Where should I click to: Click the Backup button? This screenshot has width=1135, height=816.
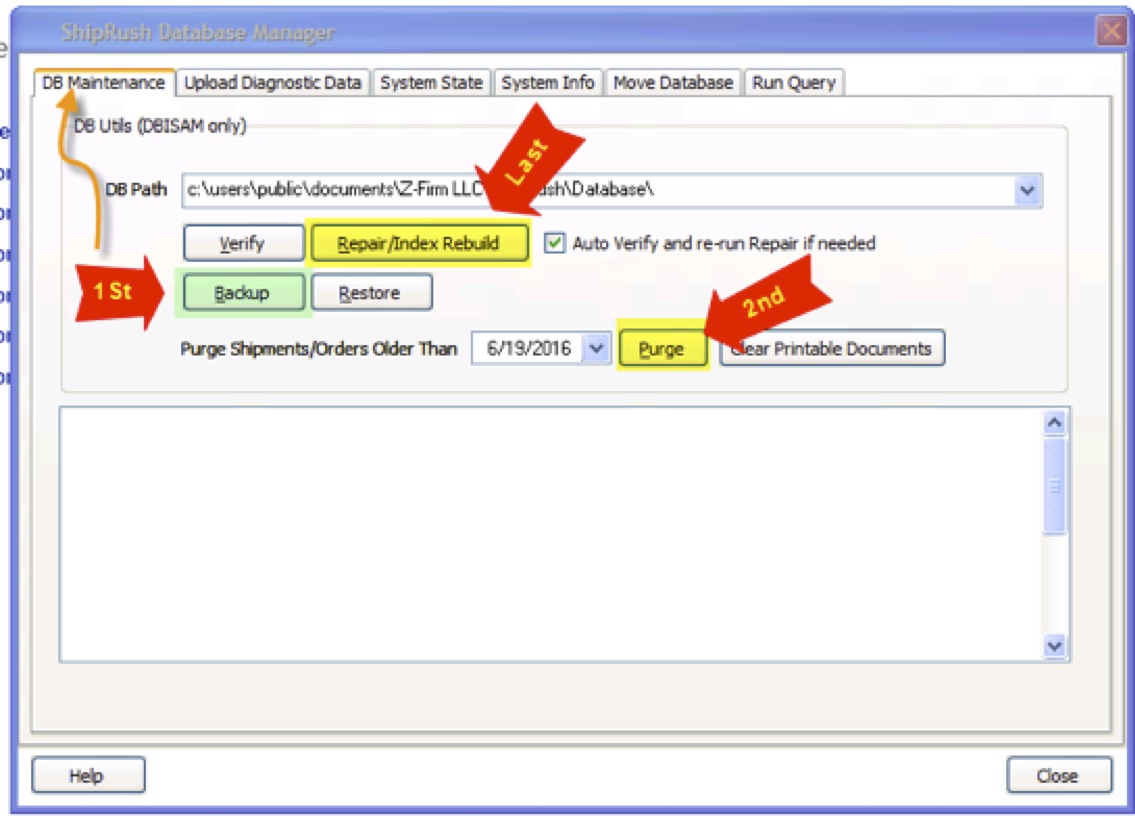[x=243, y=293]
